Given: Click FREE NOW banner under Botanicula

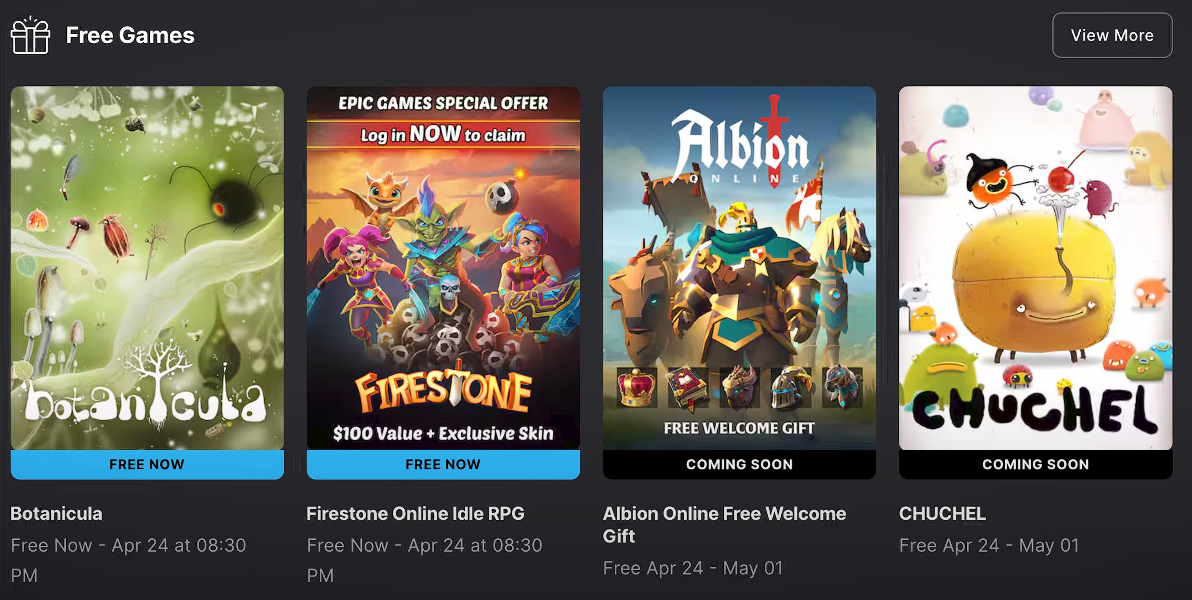Looking at the screenshot, I should (x=147, y=465).
